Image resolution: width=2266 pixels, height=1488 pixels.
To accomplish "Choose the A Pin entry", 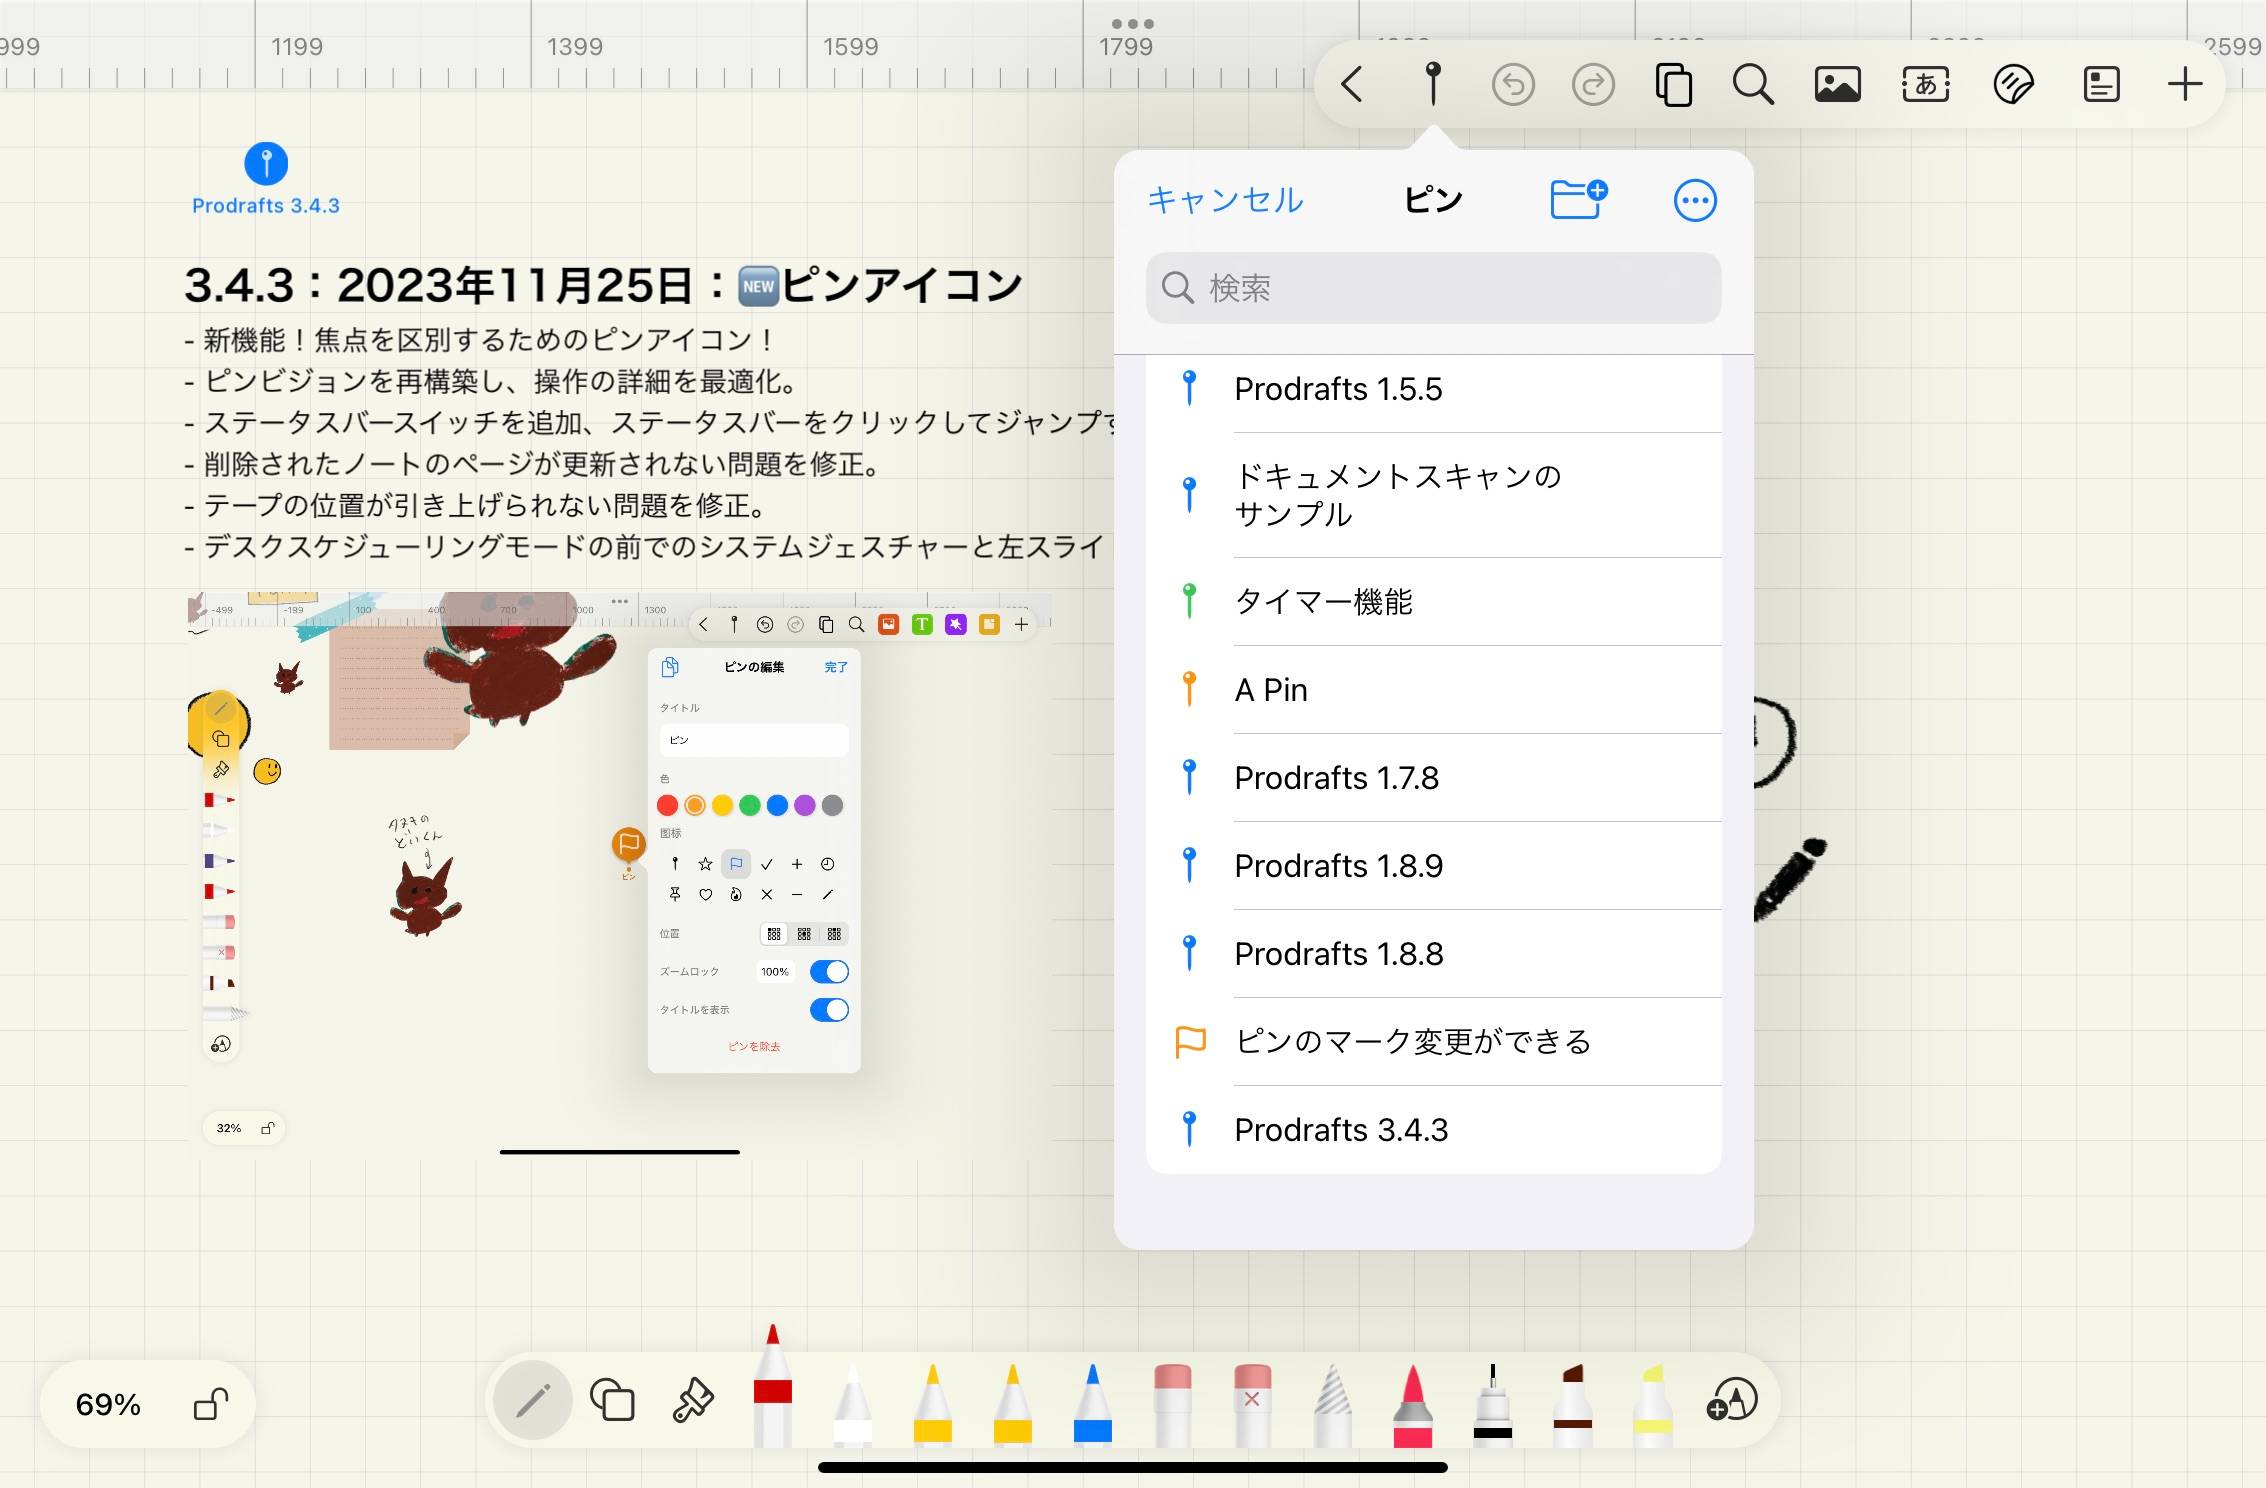I will pyautogui.click(x=1433, y=690).
